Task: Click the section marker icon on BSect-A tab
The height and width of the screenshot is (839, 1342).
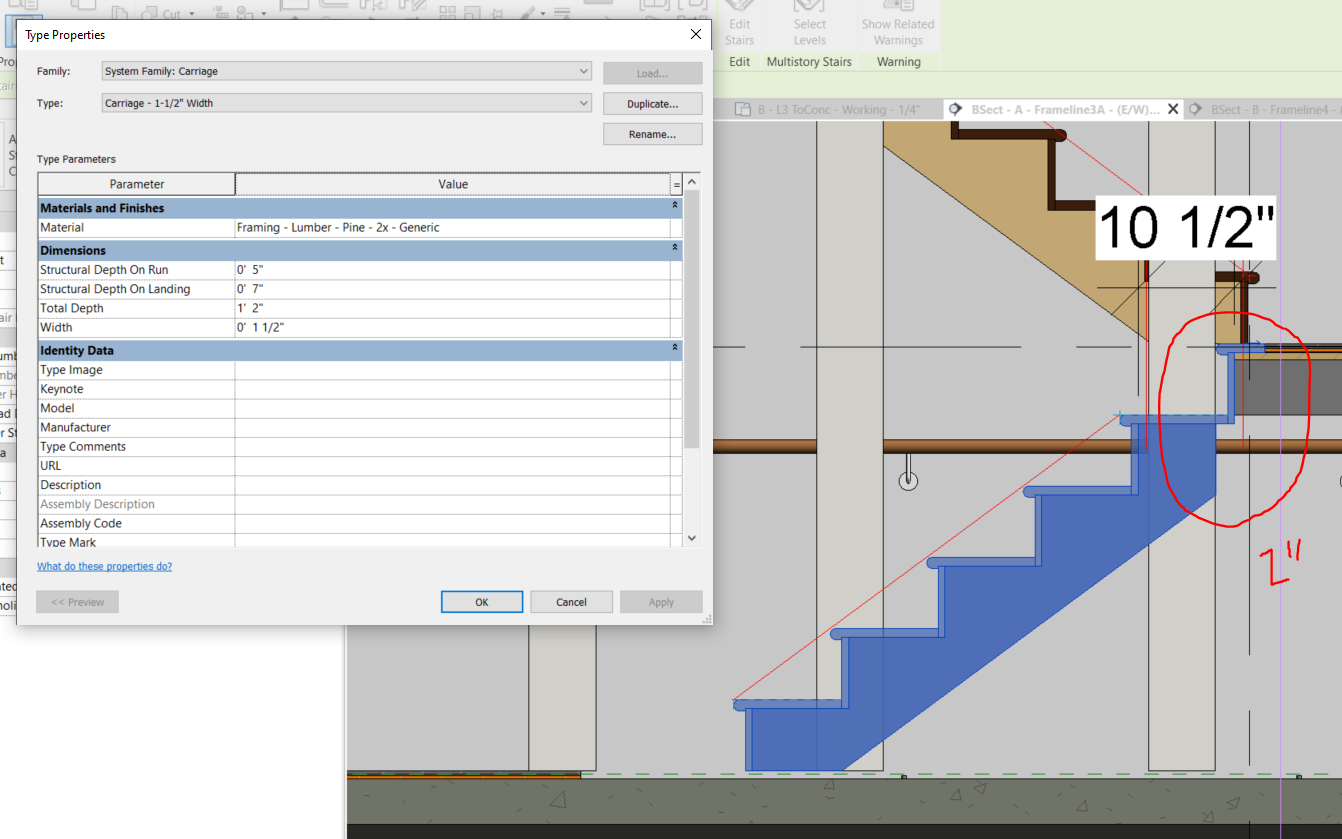Action: coord(955,108)
